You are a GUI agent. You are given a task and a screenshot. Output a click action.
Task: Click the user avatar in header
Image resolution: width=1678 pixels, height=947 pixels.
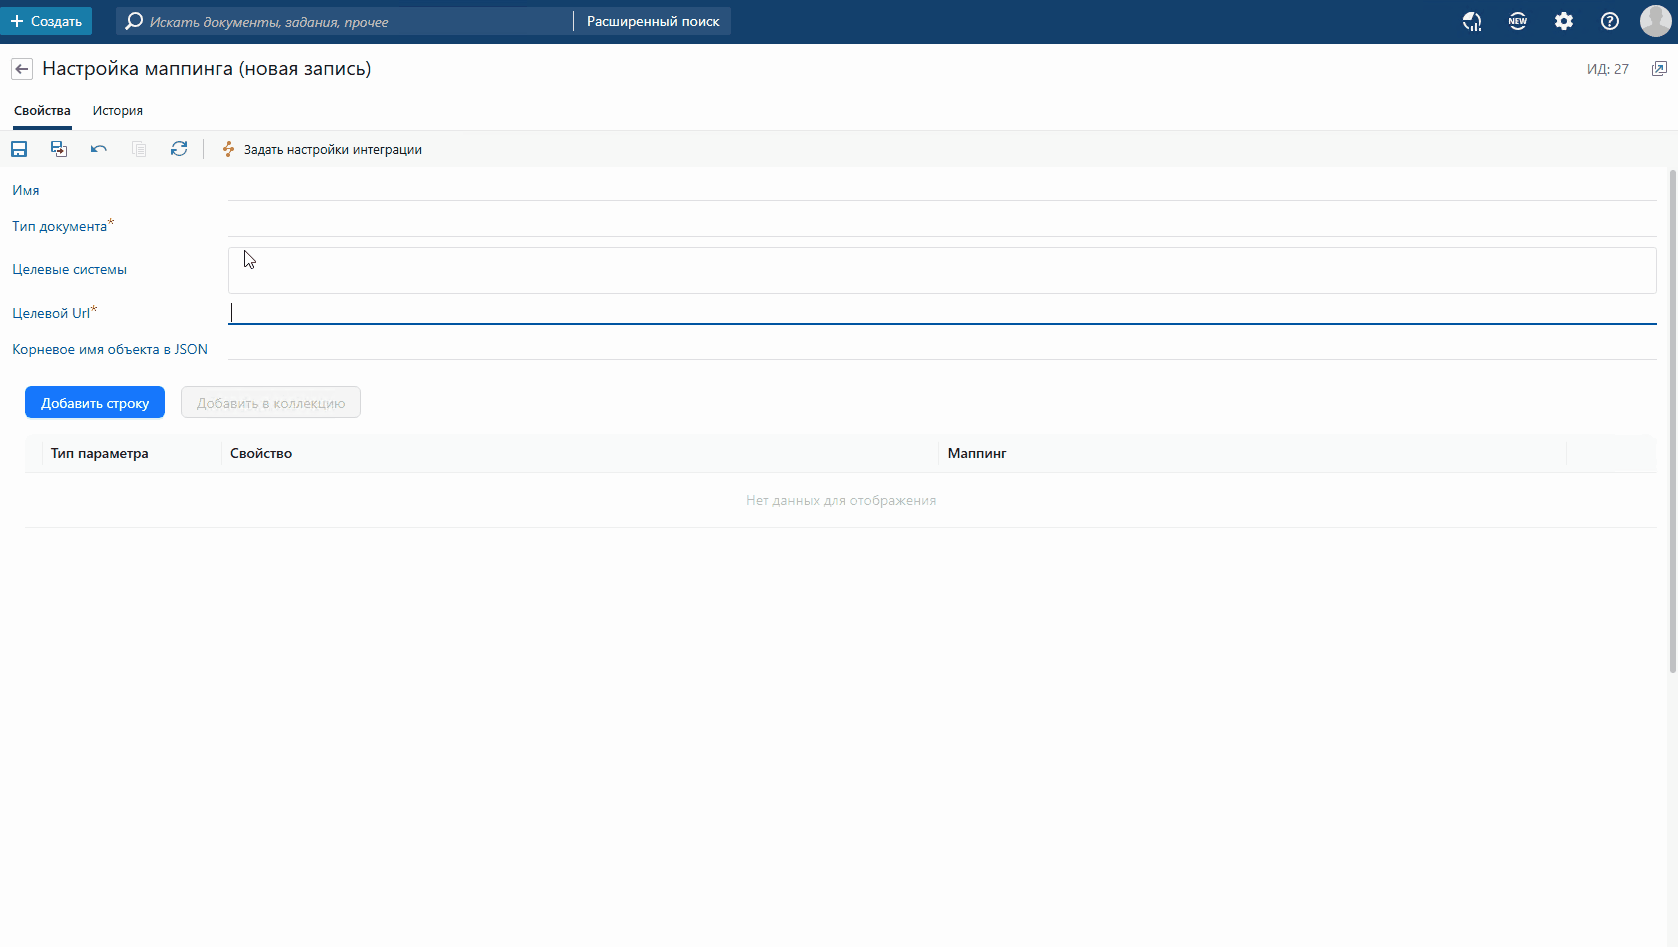point(1655,21)
